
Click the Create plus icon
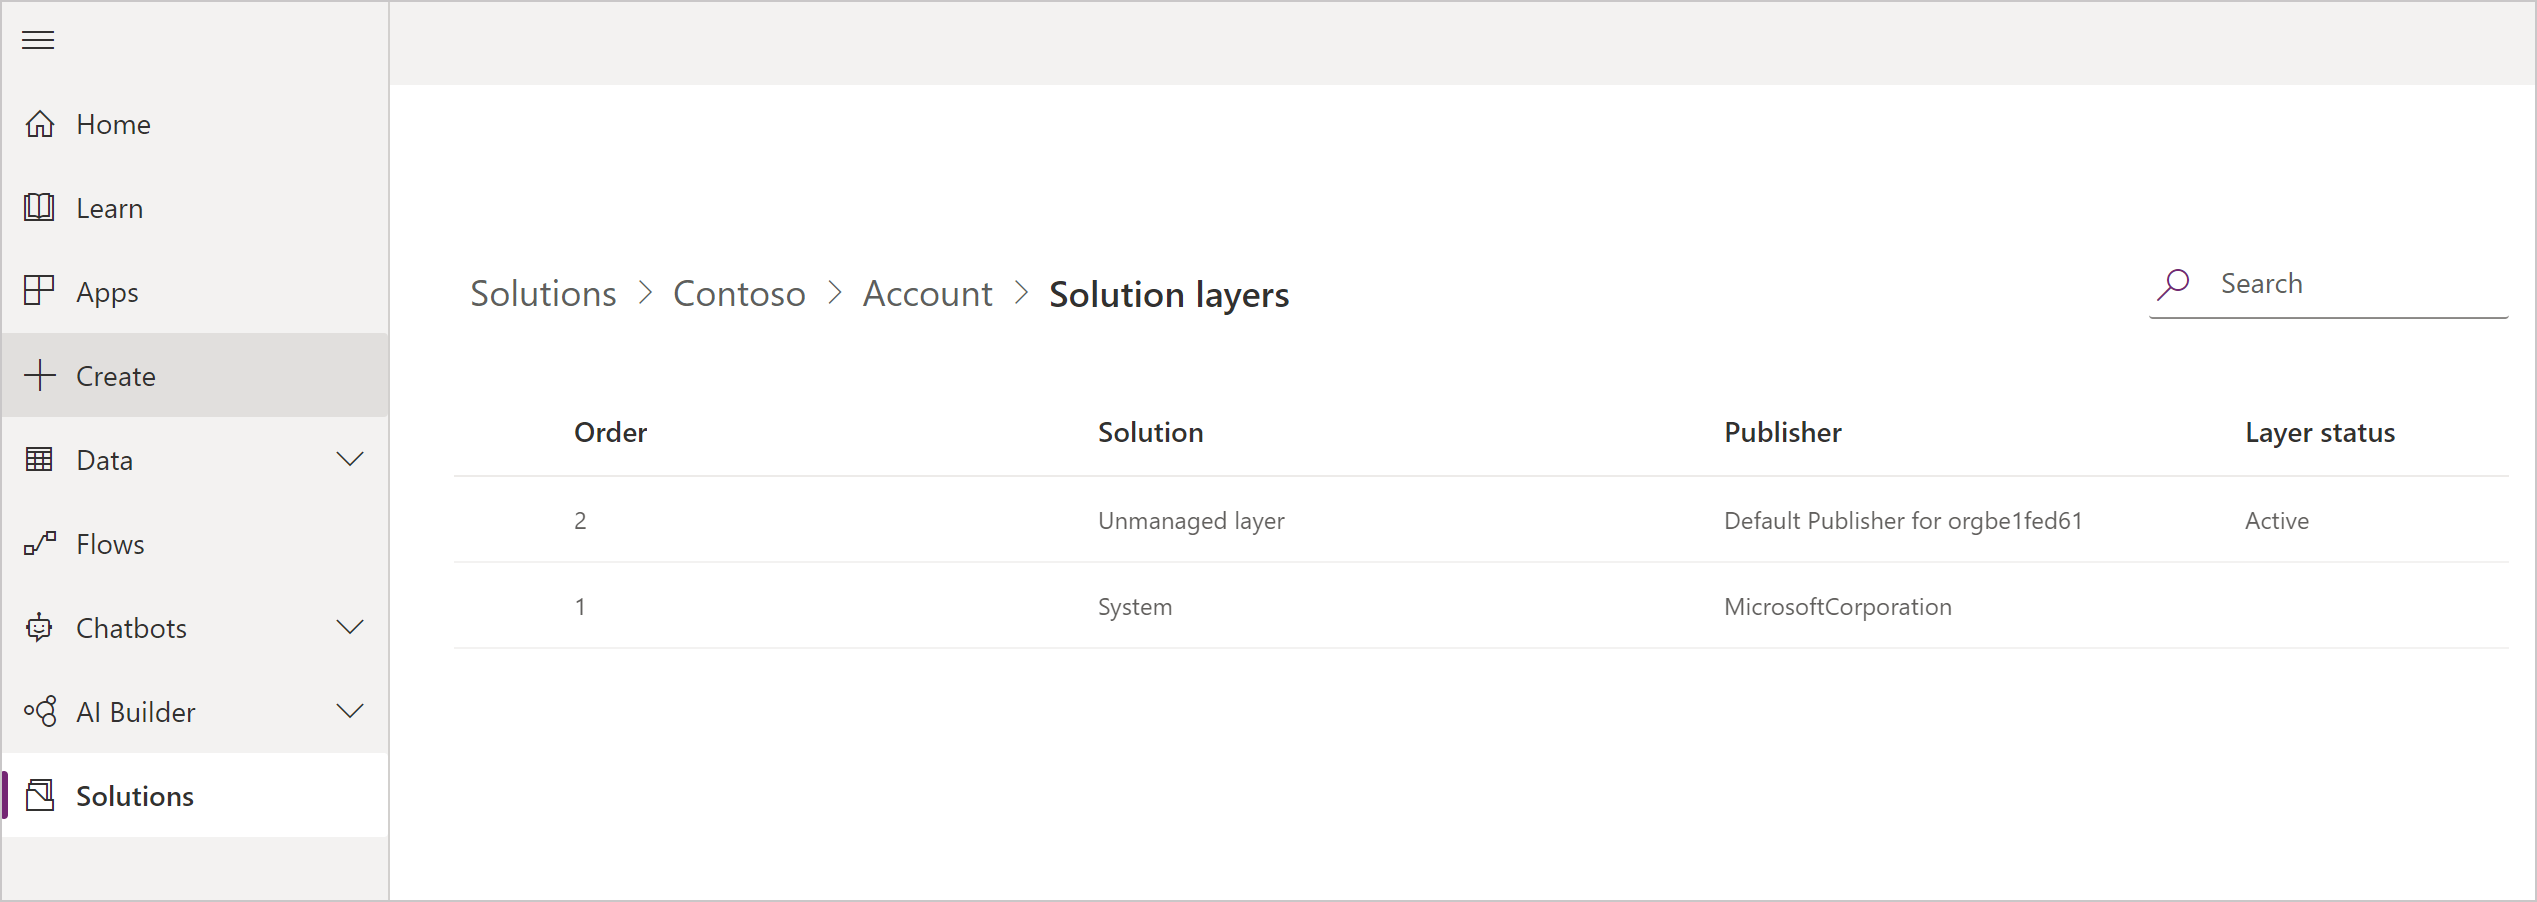pyautogui.click(x=40, y=375)
